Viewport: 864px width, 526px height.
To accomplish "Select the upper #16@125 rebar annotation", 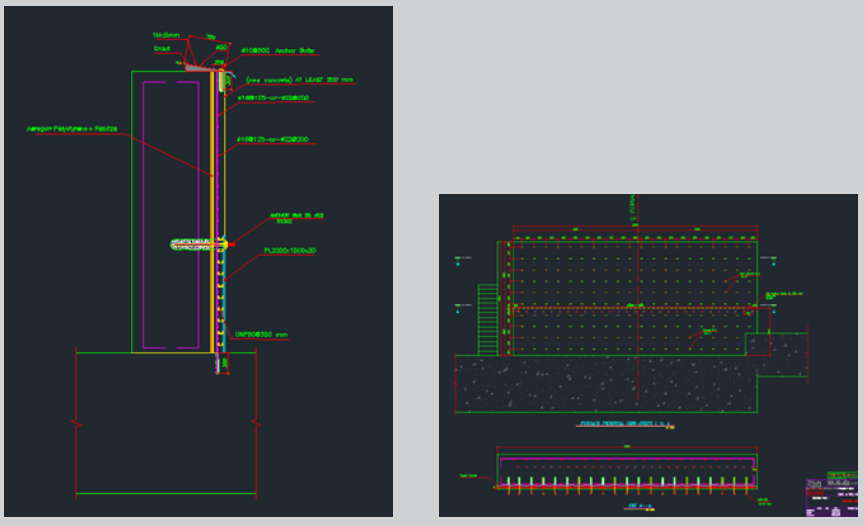I will click(x=272, y=98).
